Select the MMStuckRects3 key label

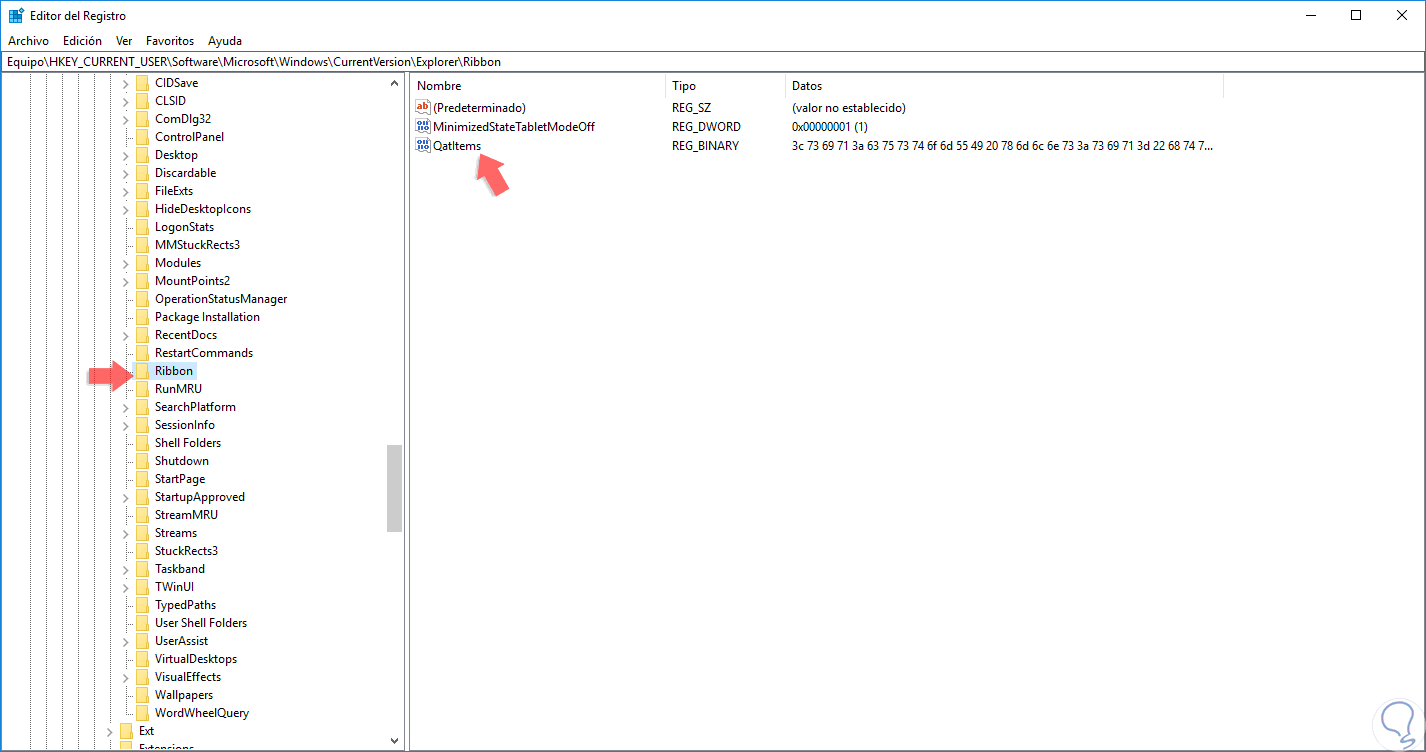click(197, 245)
